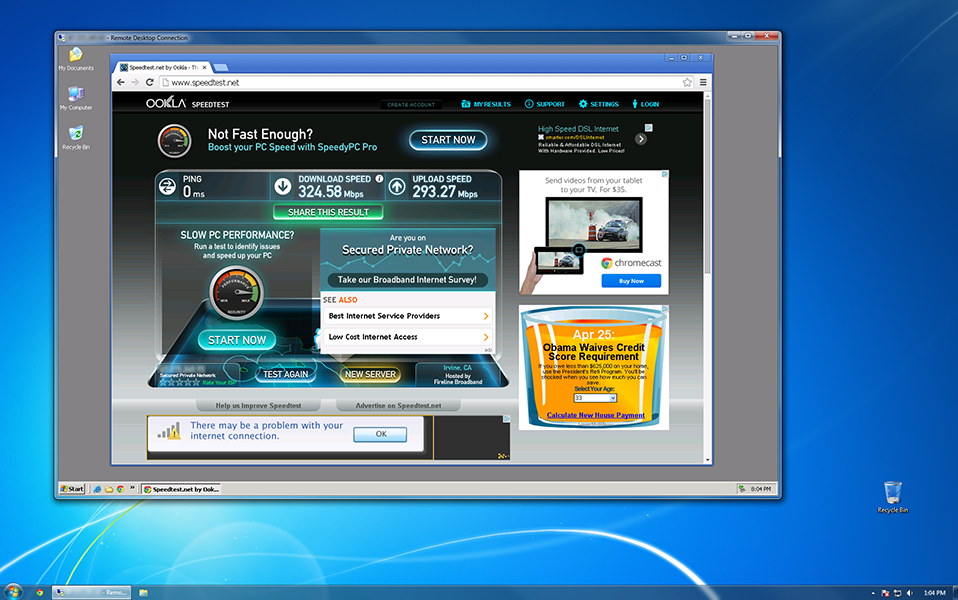The height and width of the screenshot is (600, 958).
Task: Click the ping arrows icon
Action: coord(167,186)
